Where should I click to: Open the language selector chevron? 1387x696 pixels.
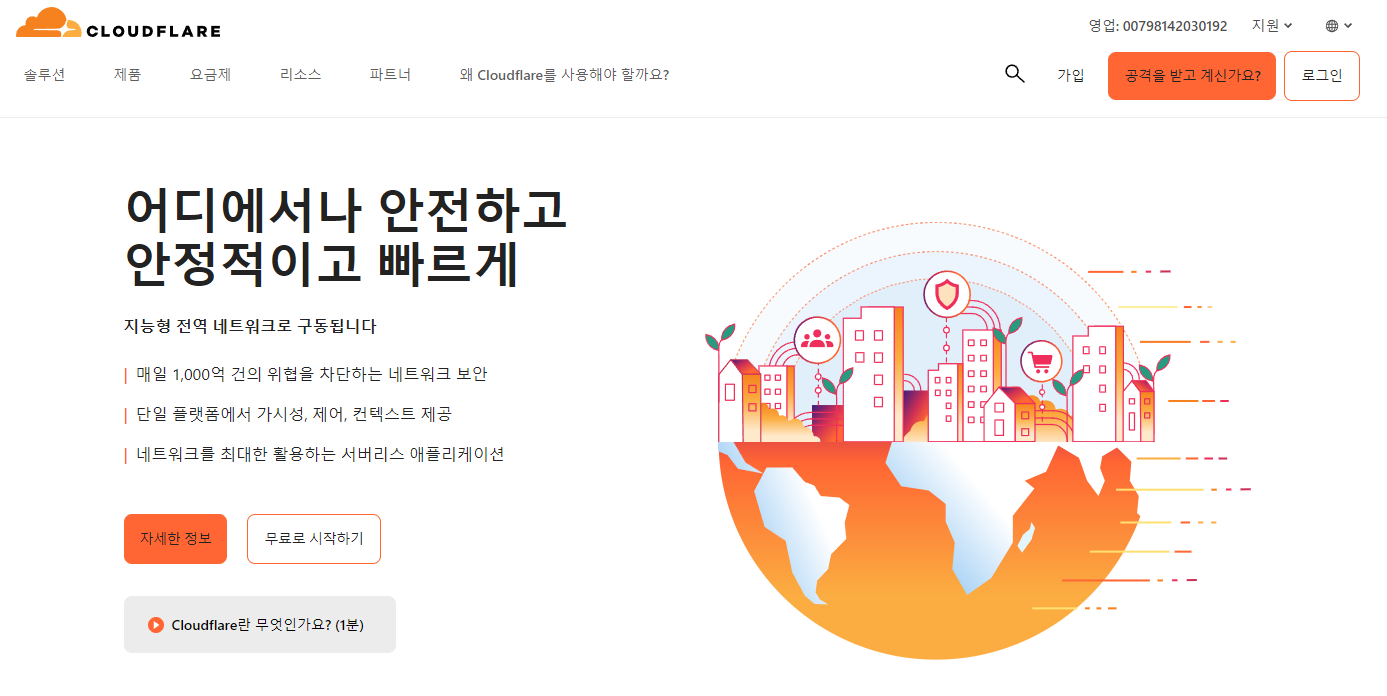[x=1348, y=26]
